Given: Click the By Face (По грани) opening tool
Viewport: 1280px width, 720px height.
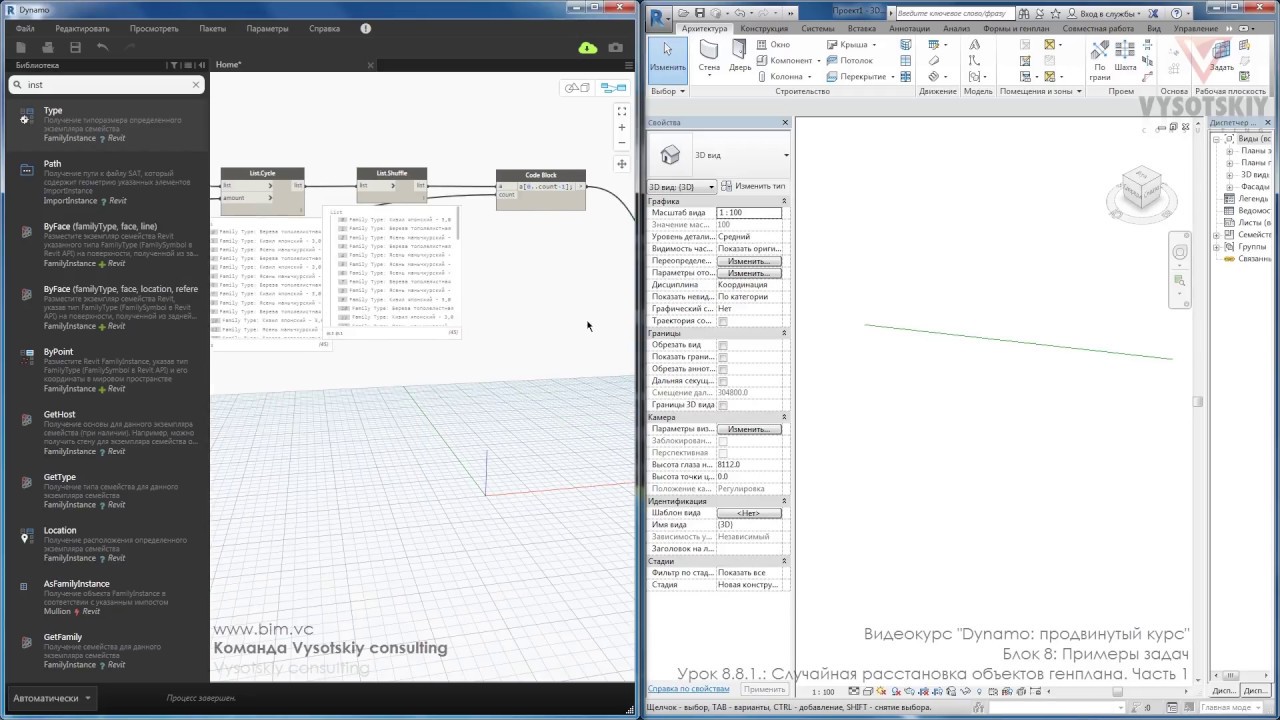Looking at the screenshot, I should (x=1100, y=60).
